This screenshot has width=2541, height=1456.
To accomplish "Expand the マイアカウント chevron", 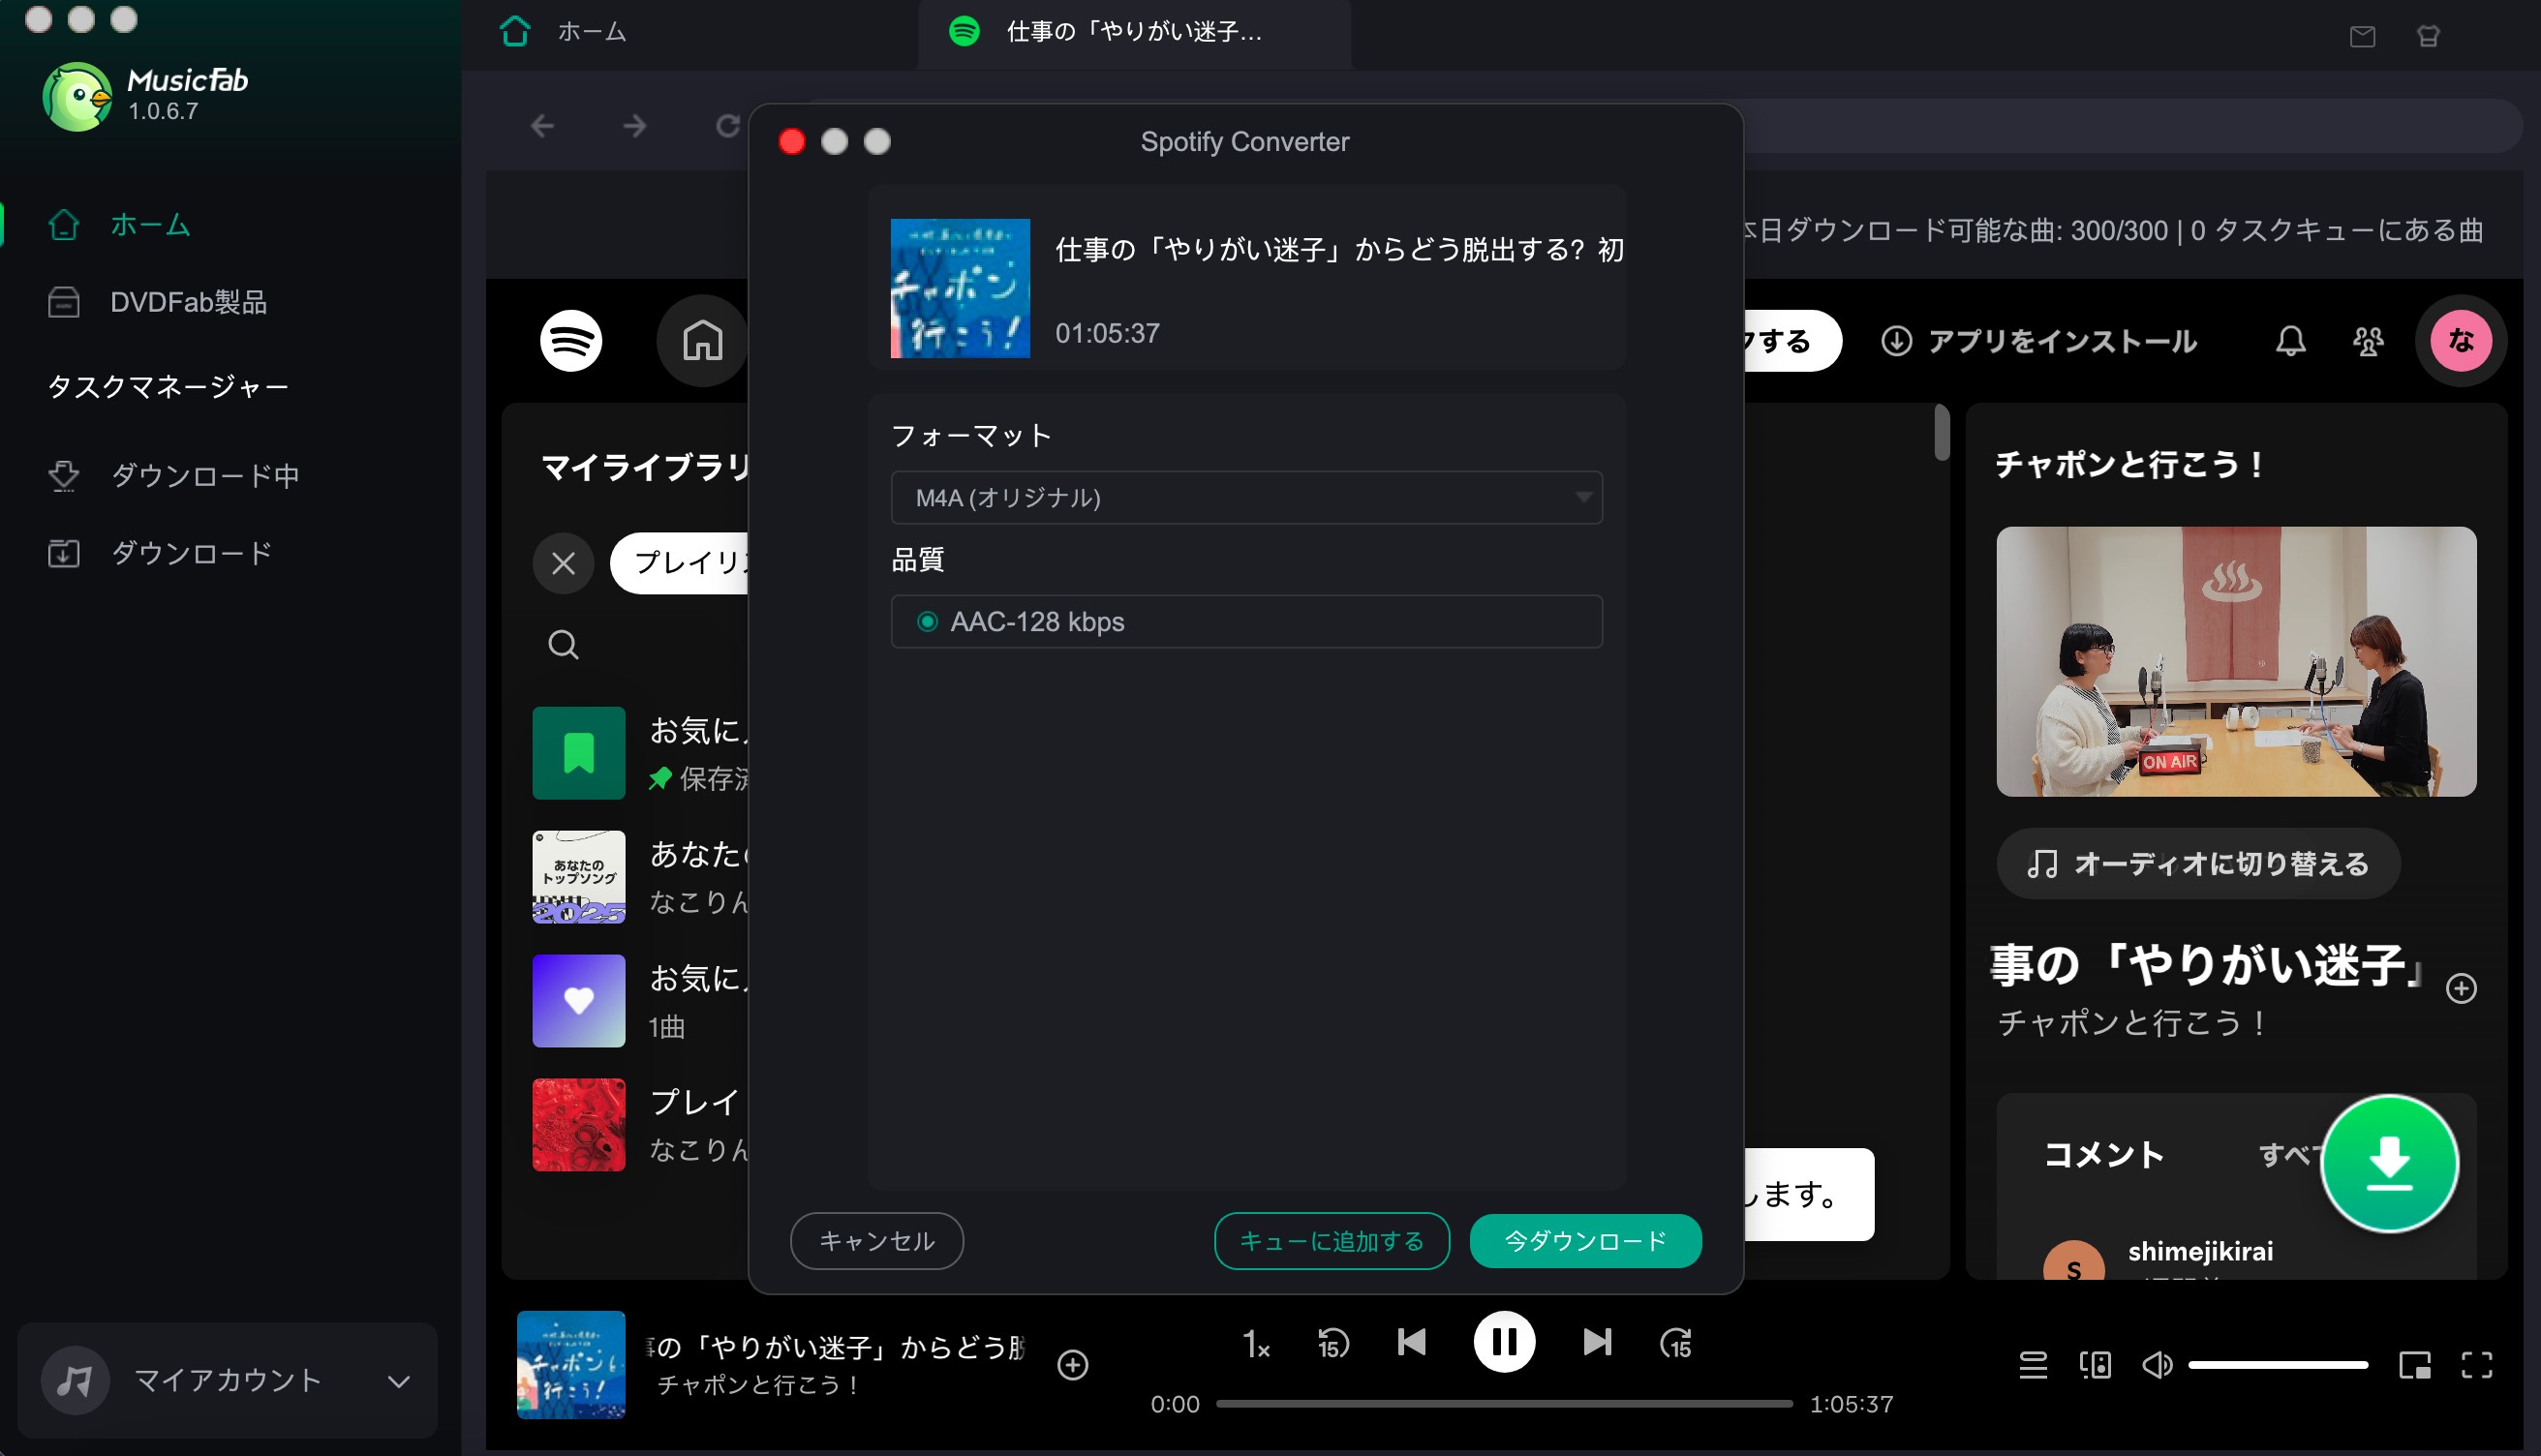I will (399, 1381).
